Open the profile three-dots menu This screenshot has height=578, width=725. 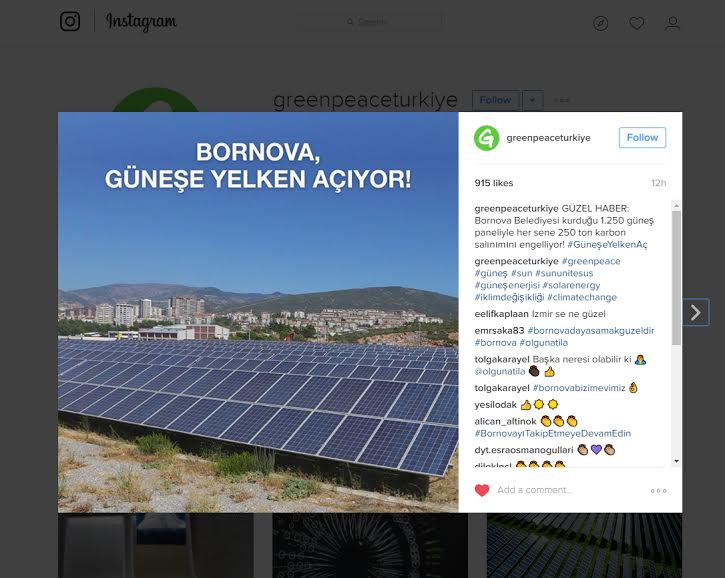pyautogui.click(x=562, y=100)
